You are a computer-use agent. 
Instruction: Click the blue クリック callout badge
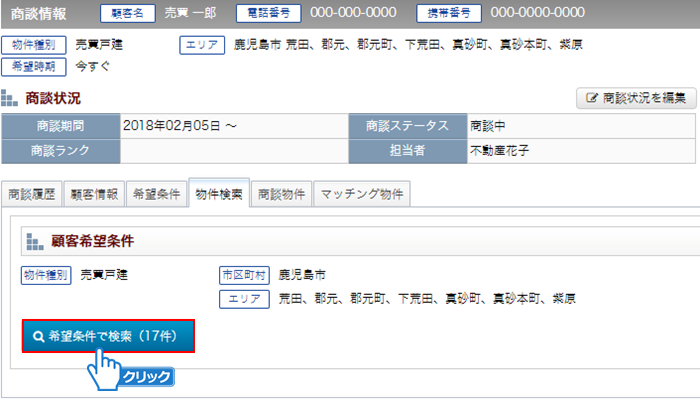tap(146, 377)
